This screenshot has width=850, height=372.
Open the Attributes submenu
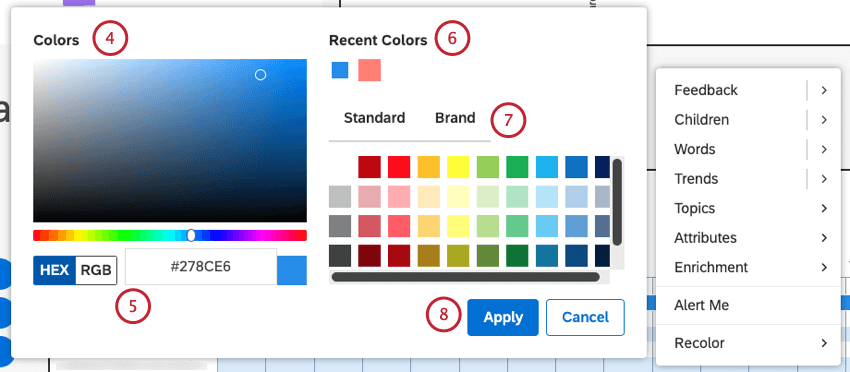coord(749,238)
